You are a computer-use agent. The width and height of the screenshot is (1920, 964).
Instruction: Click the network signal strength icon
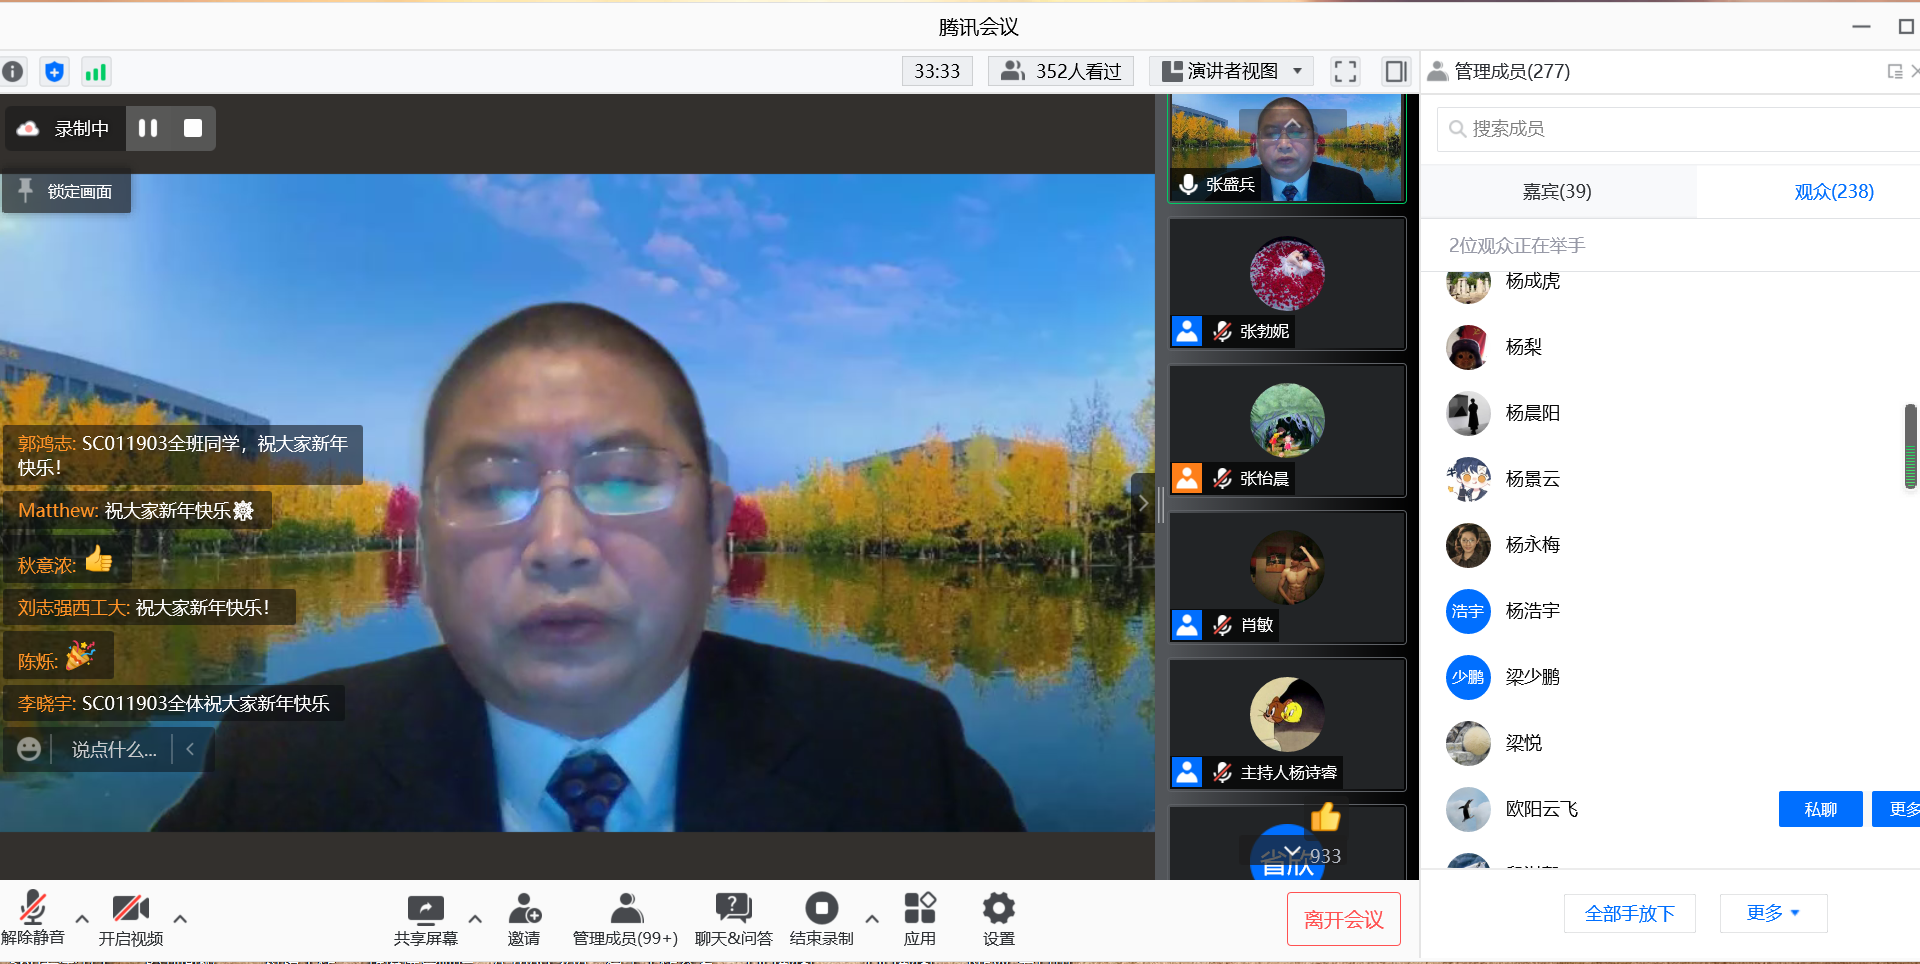96,72
